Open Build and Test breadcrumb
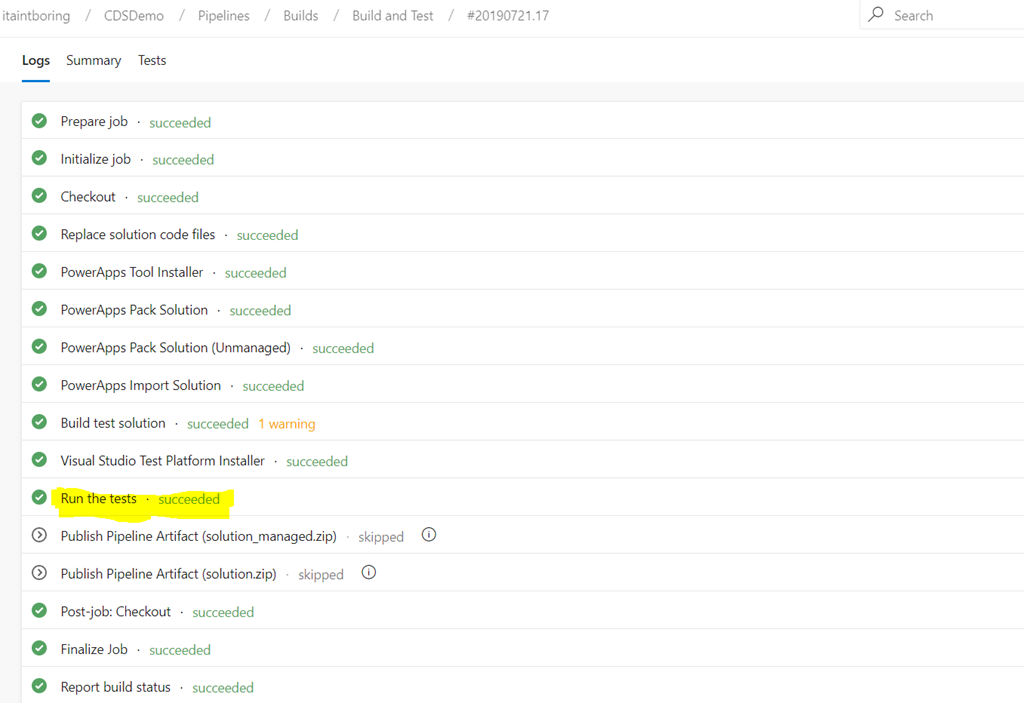Viewport: 1024px width, 703px height. [392, 16]
